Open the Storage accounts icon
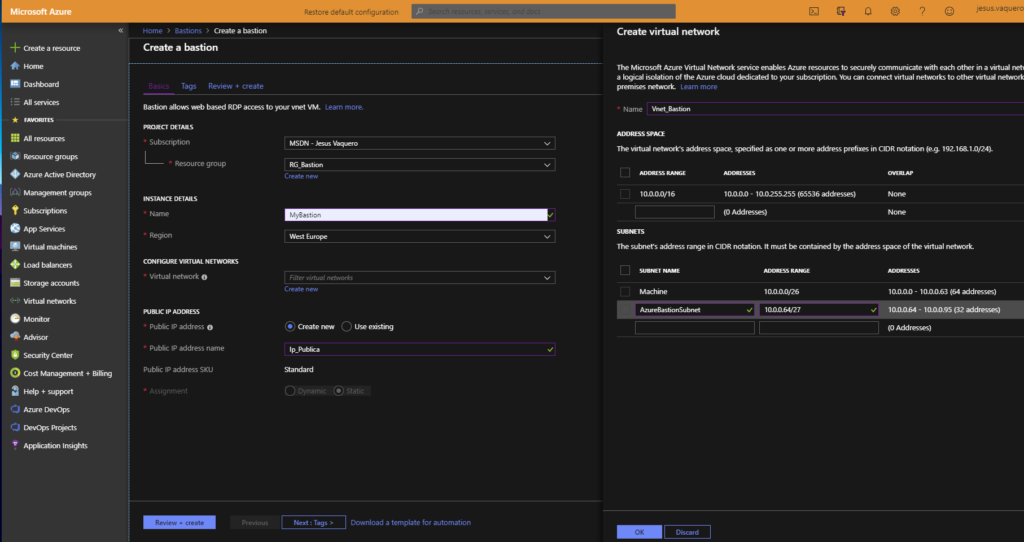Screen dimensions: 1024x542 (x=15, y=283)
